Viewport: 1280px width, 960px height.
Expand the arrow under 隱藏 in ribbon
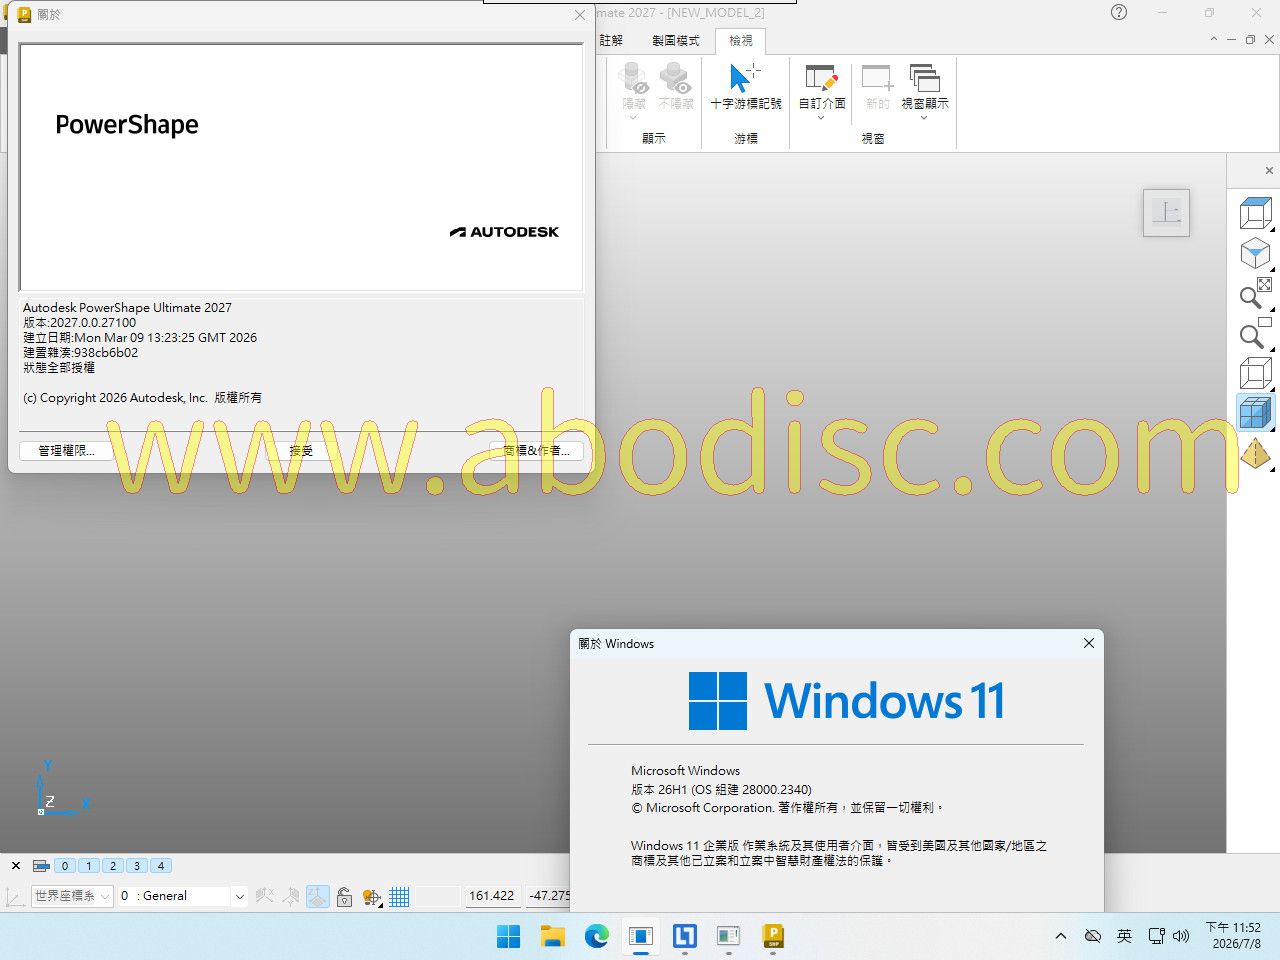634,118
